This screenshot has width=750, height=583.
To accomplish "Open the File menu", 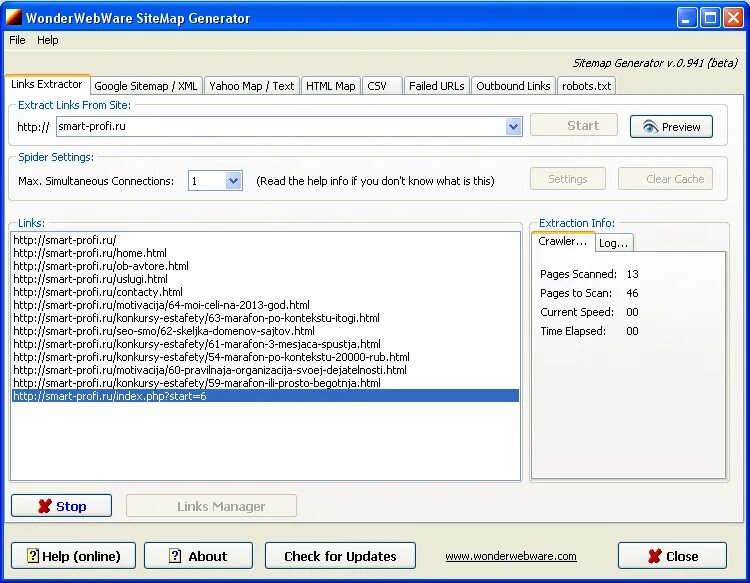I will 17,40.
